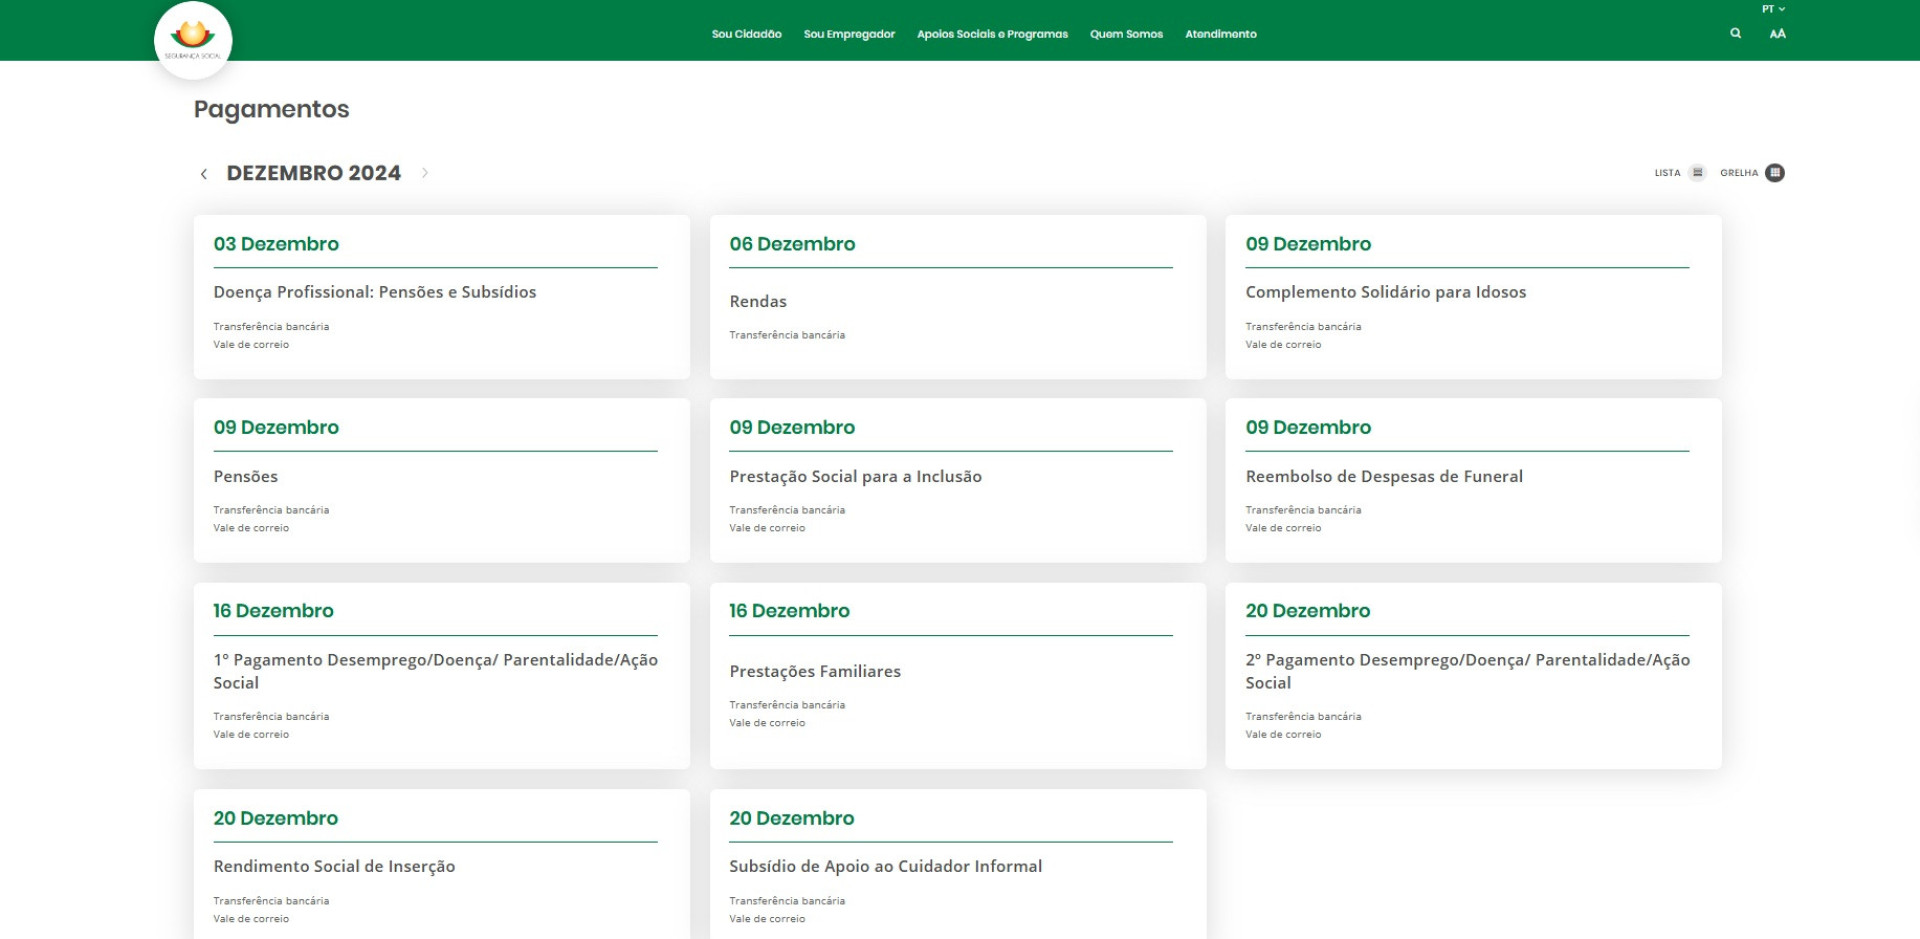The height and width of the screenshot is (939, 1920).
Task: Open Sou Cidadão menu
Action: [x=746, y=34]
